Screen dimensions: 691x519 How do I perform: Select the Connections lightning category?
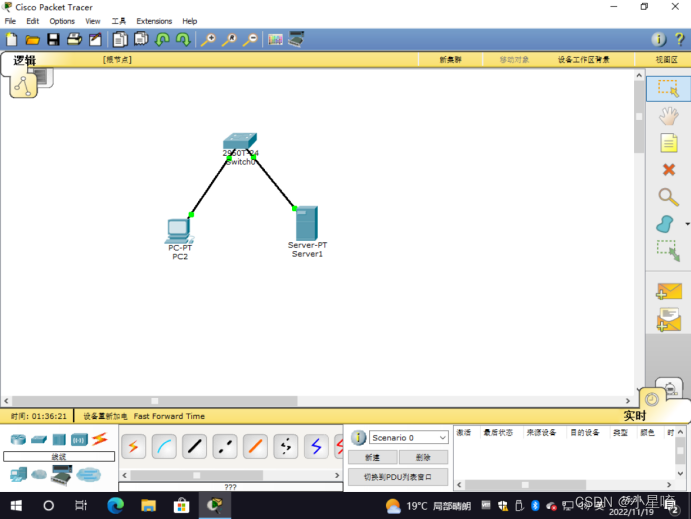point(100,439)
